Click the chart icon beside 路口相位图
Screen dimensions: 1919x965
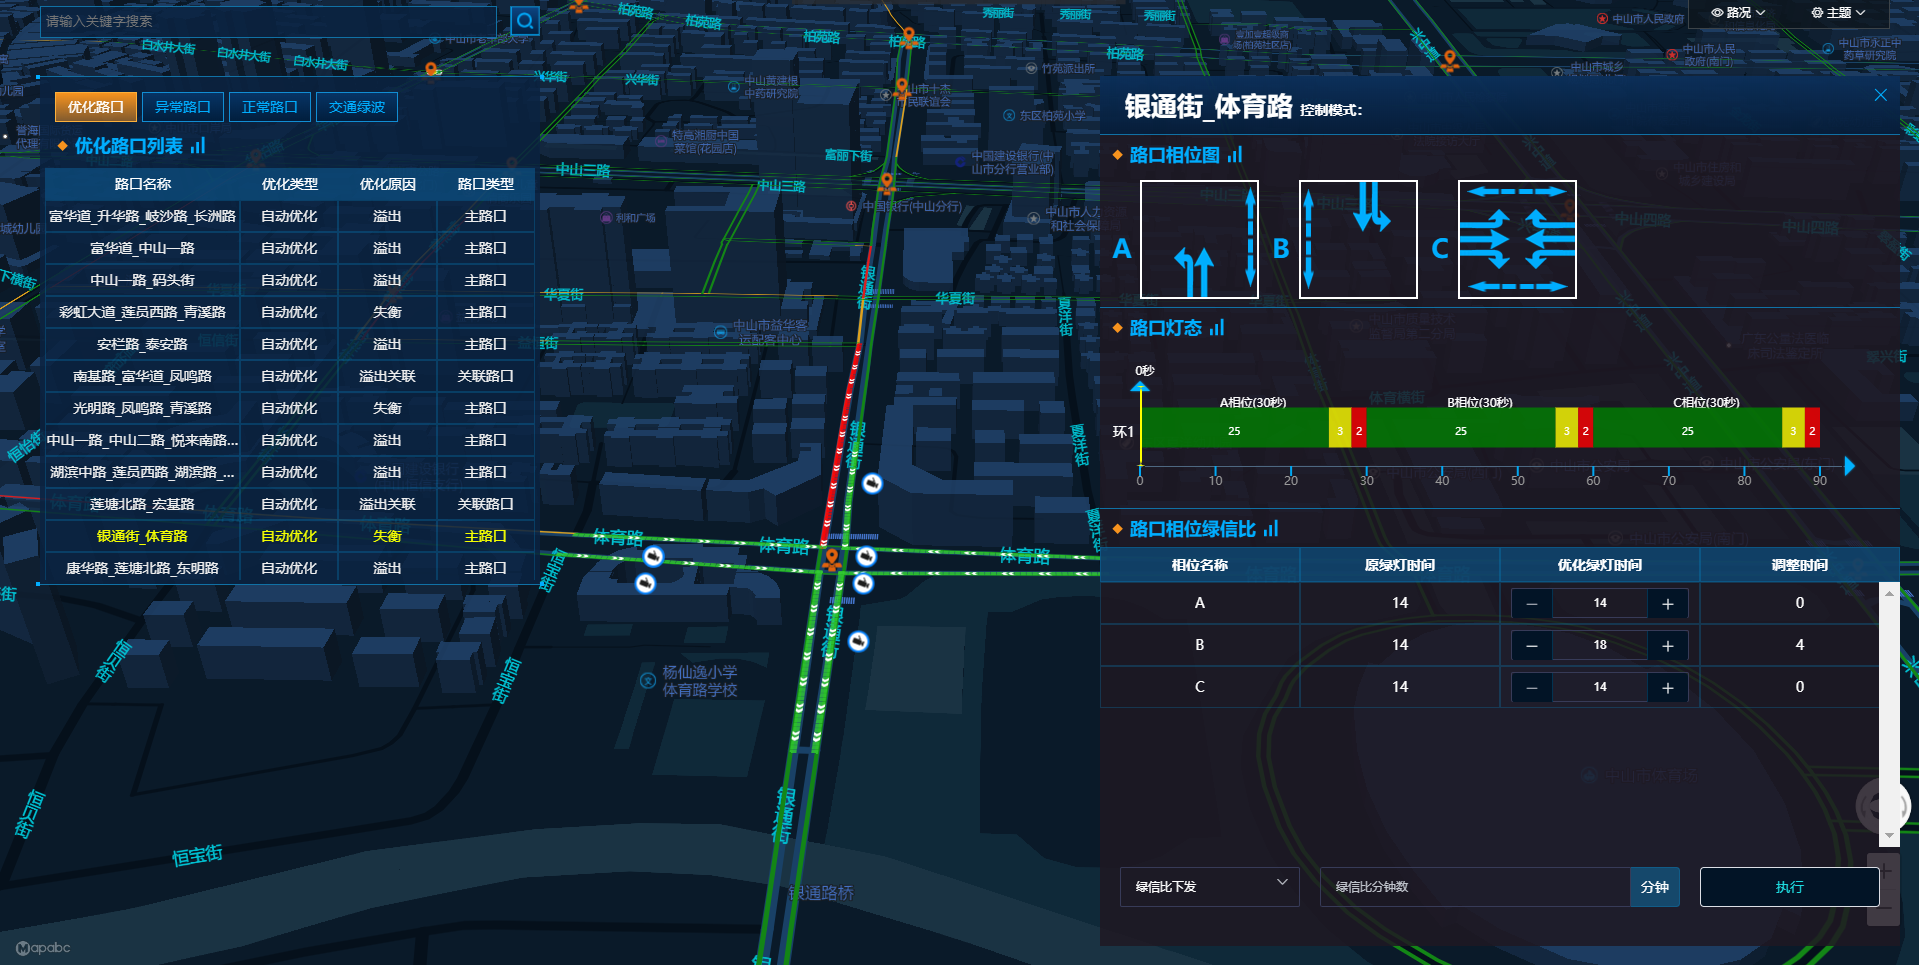point(1235,155)
